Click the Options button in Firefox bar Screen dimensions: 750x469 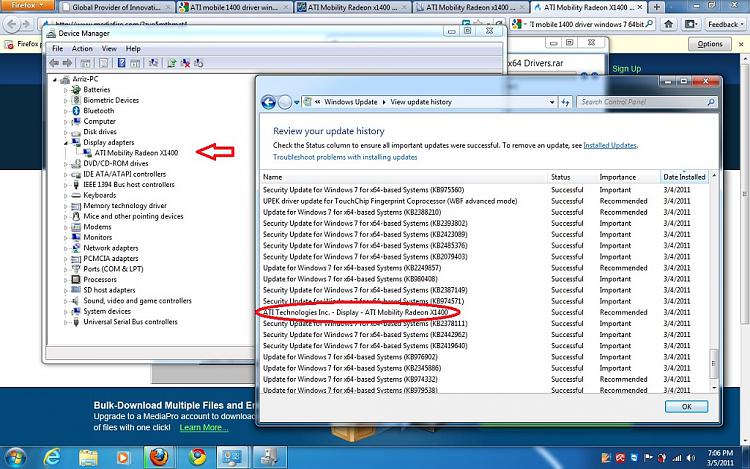coord(710,44)
